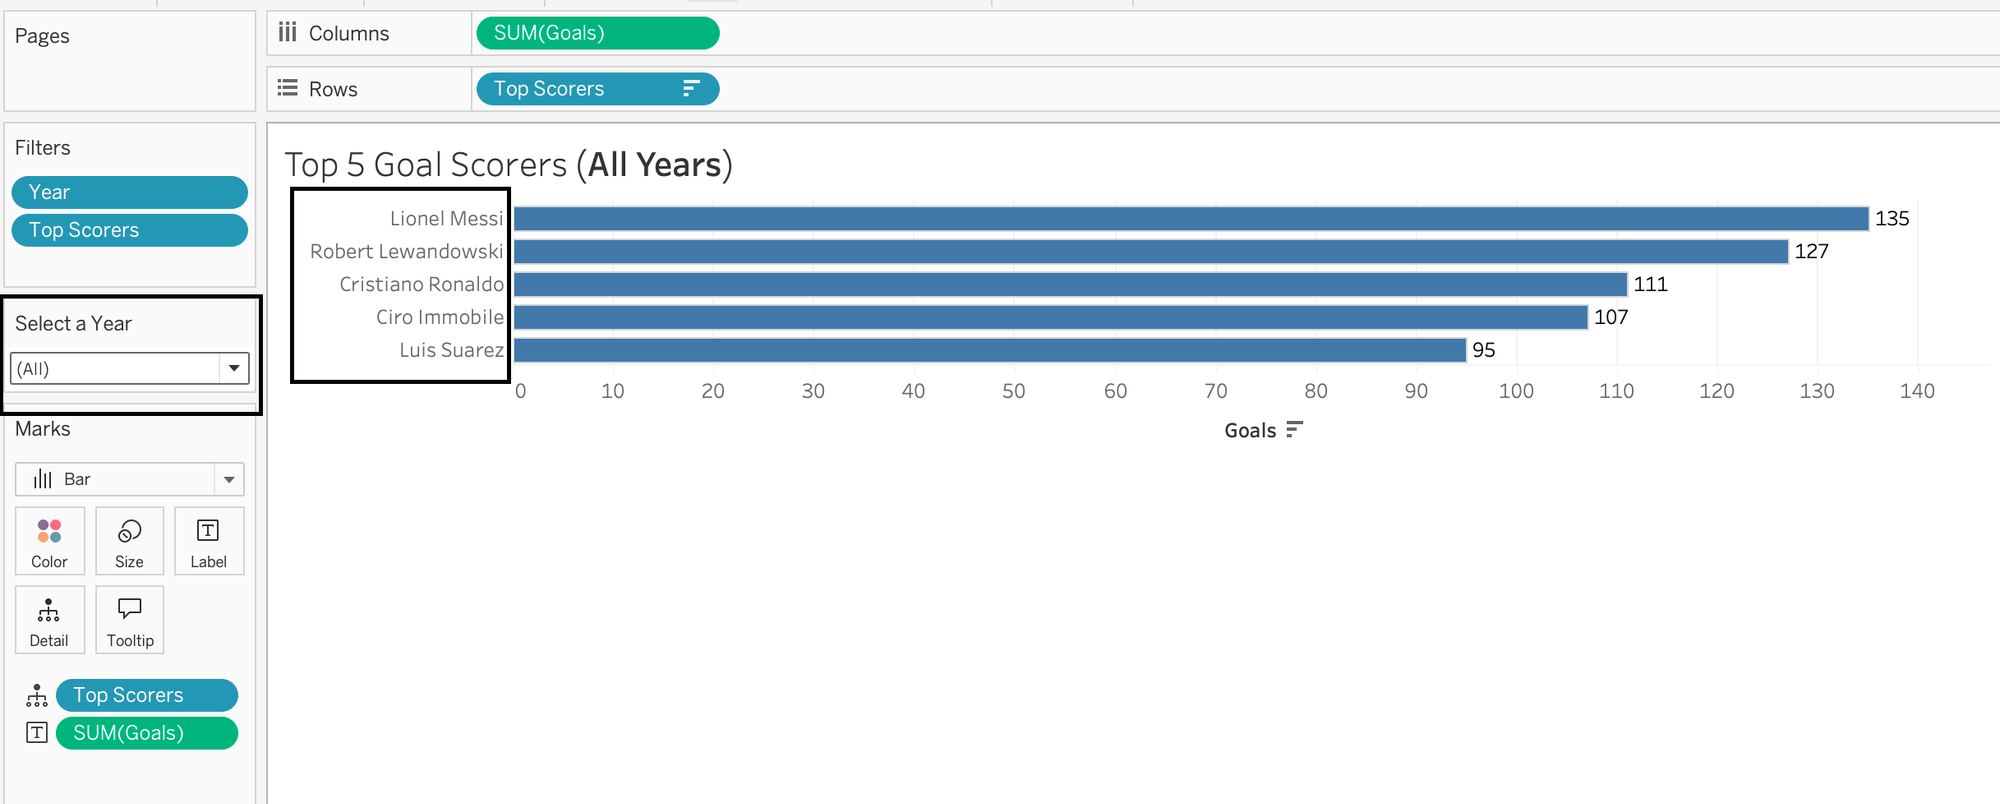2000x804 pixels.
Task: Open the Label marks card
Action: (209, 541)
